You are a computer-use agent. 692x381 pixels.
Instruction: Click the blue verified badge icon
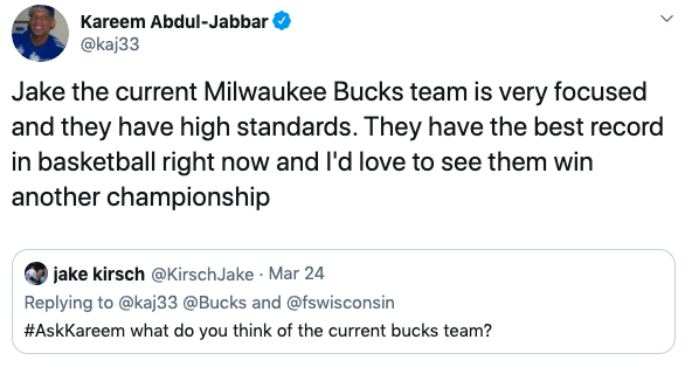282,21
